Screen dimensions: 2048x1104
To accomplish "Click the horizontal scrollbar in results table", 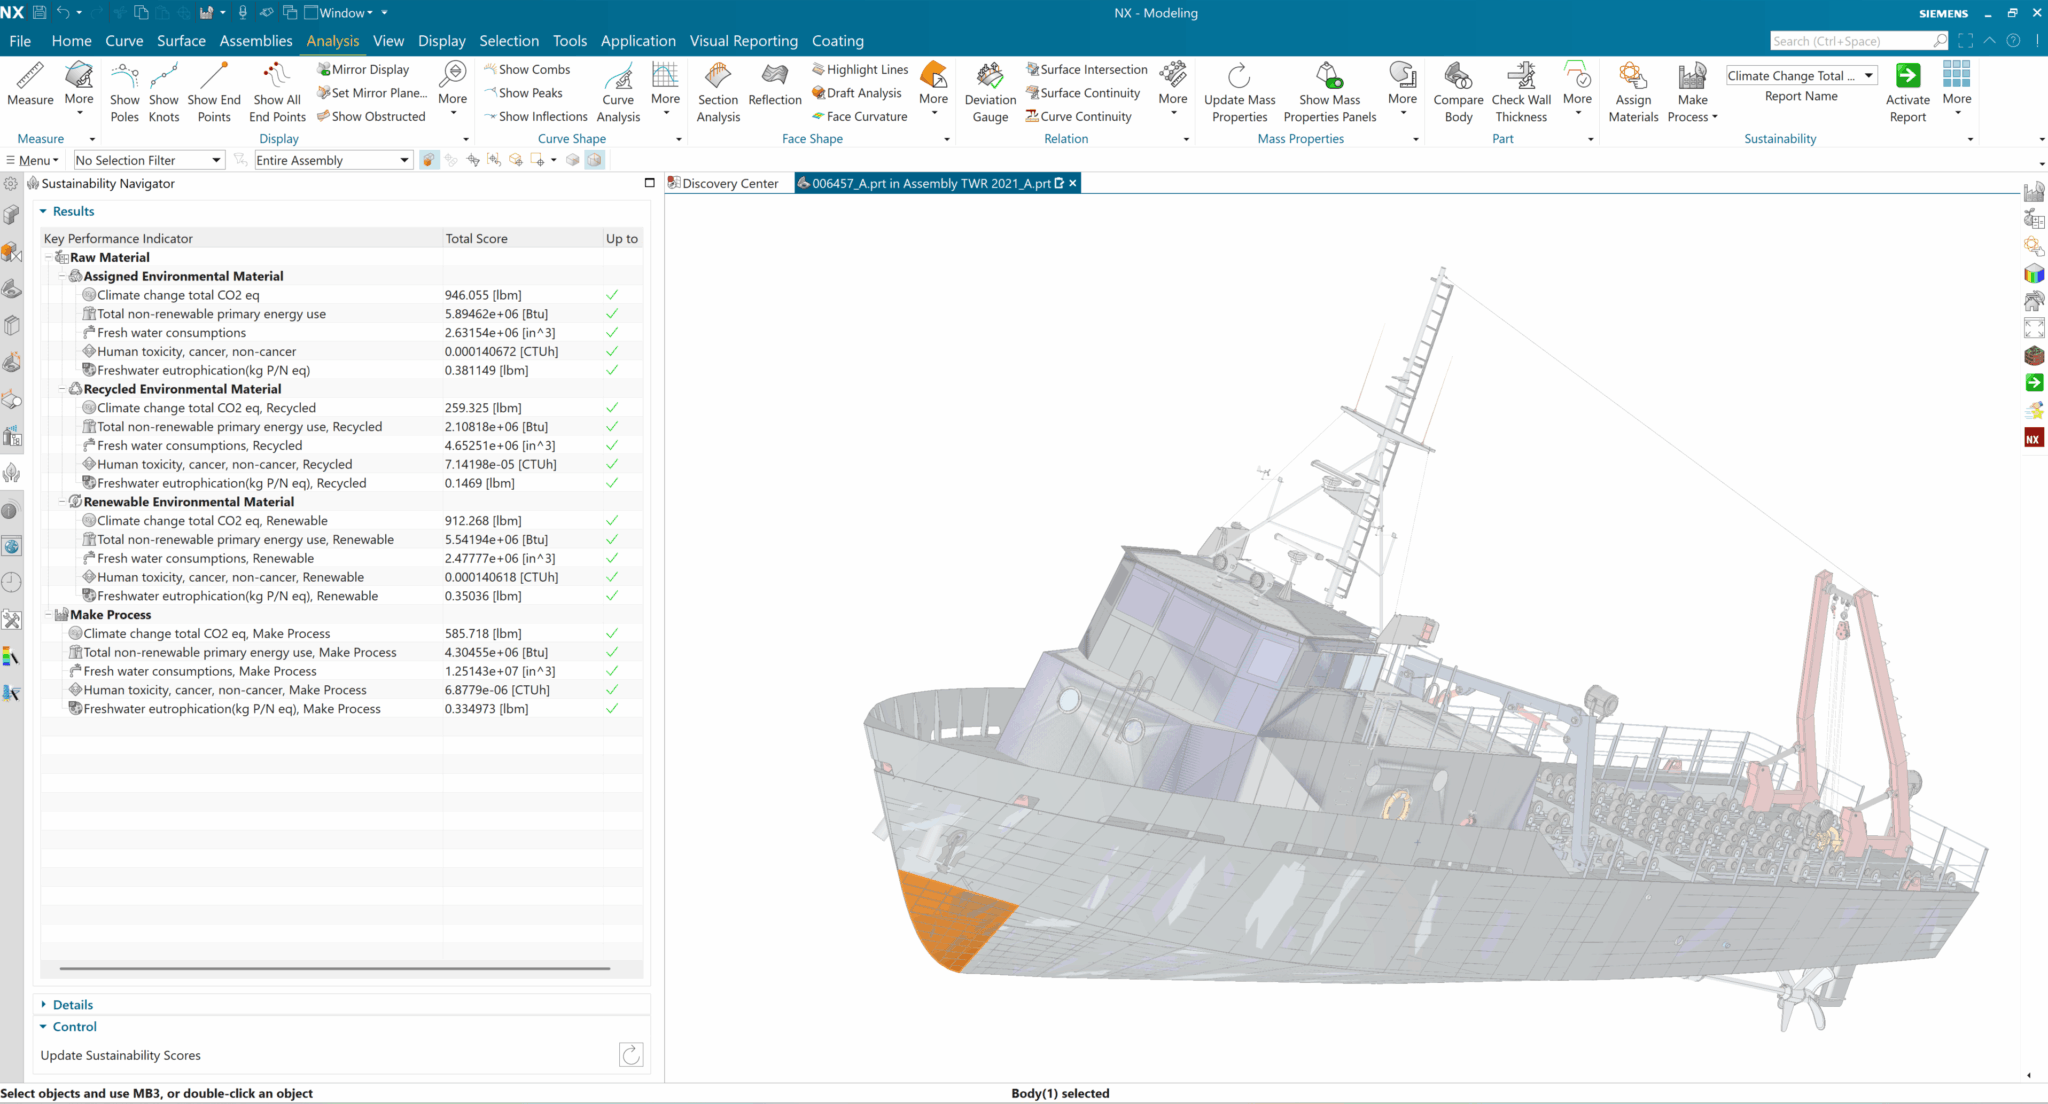I will pyautogui.click(x=334, y=968).
